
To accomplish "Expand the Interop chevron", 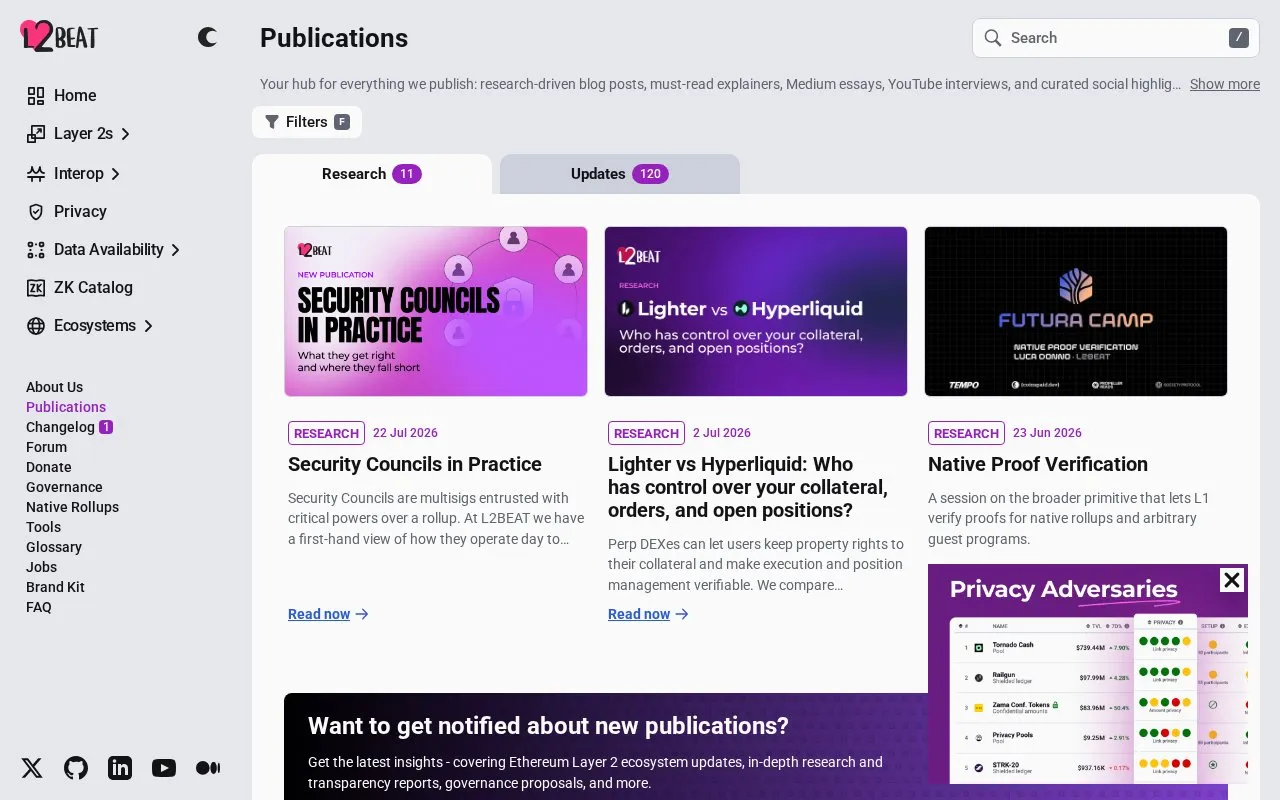I will click(x=115, y=174).
